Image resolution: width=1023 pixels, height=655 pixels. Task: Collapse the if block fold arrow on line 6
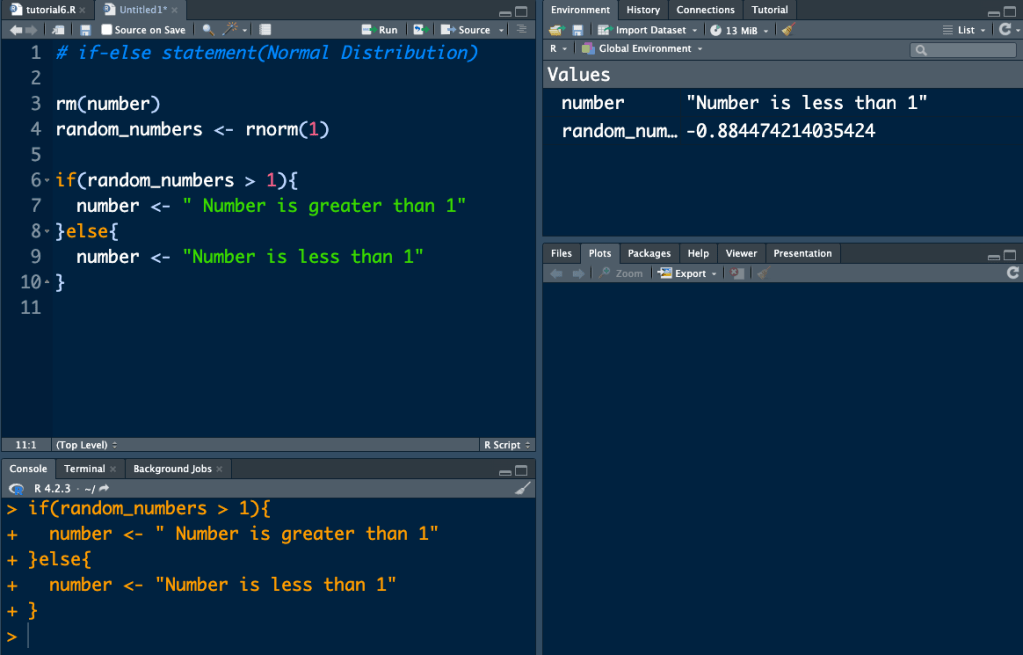click(47, 181)
